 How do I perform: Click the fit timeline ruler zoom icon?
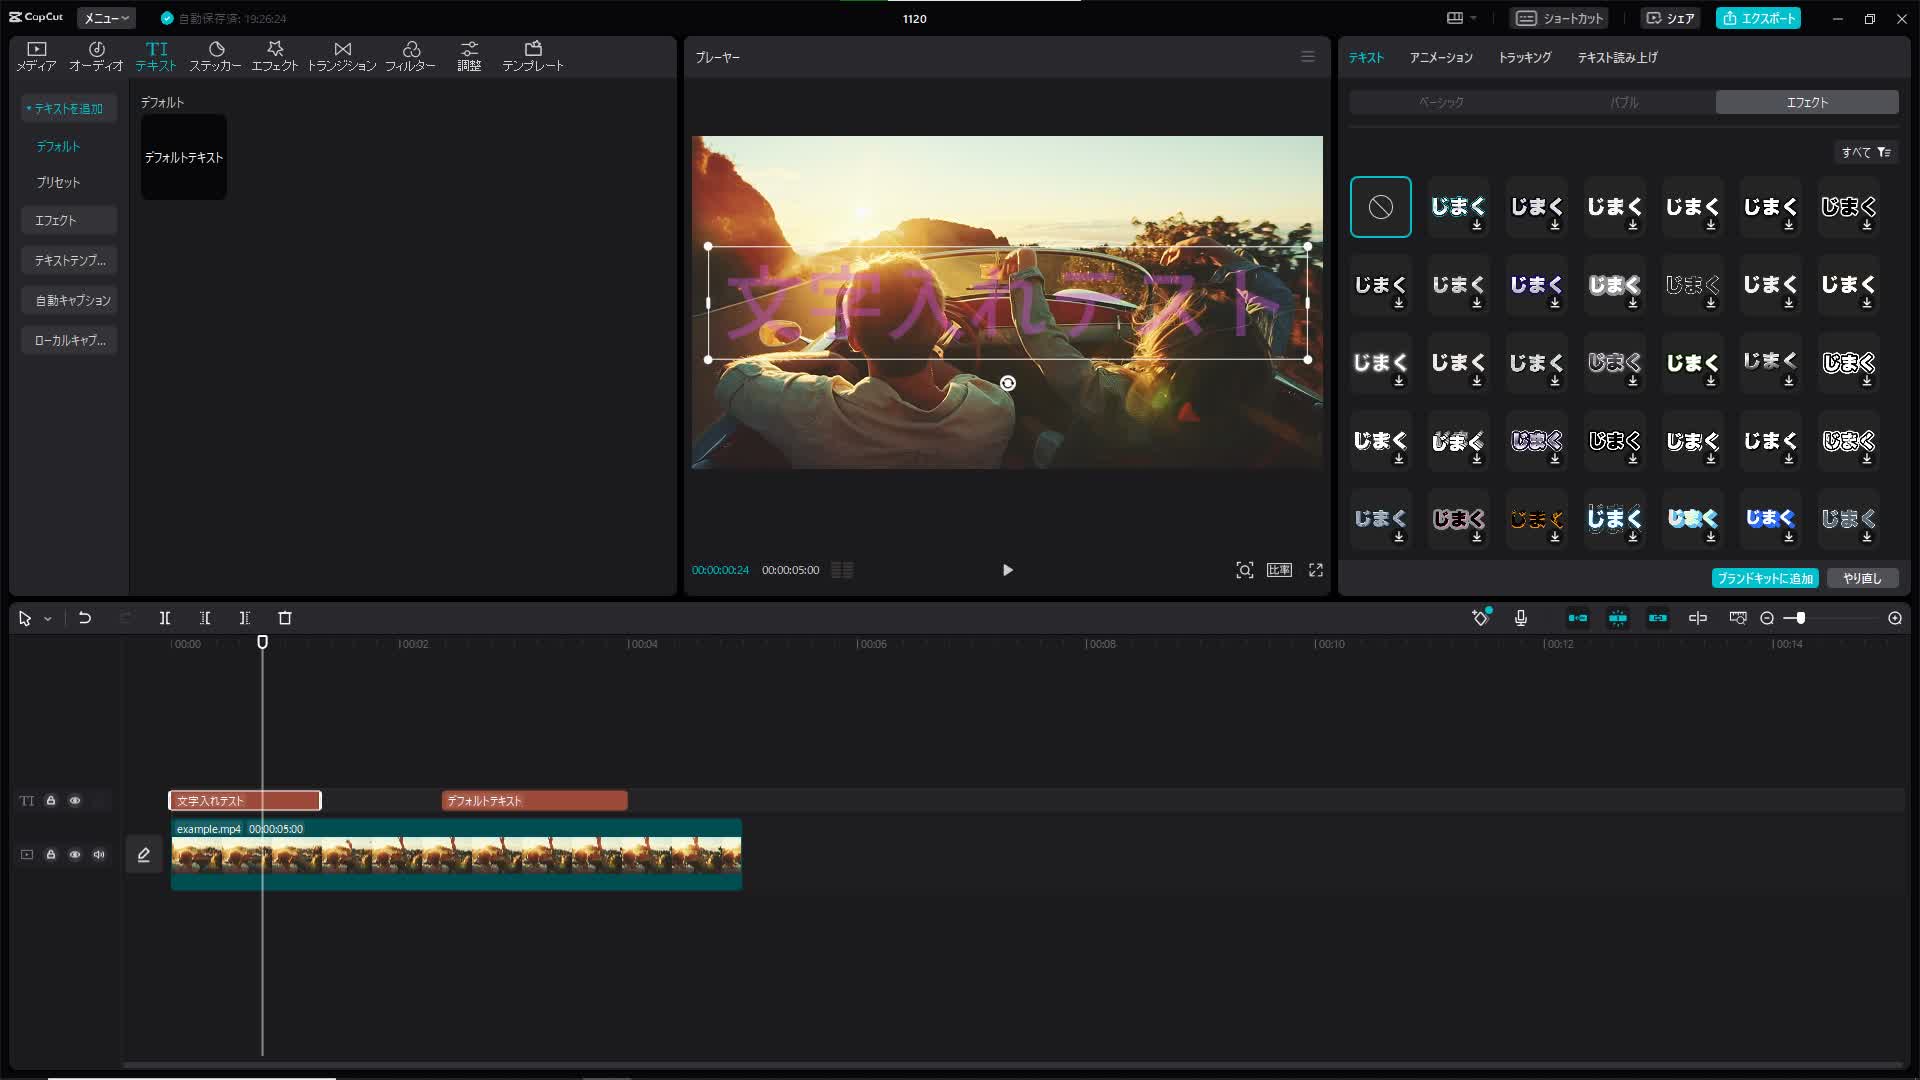click(x=1738, y=618)
